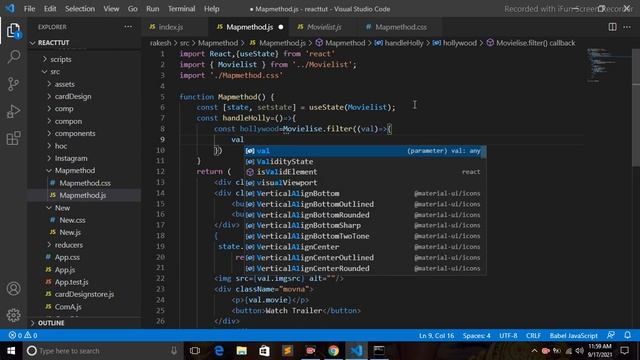Screen dimensions: 640x360
Task: Click the Babel JavaScript language mode
Action: pyautogui.click(x=573, y=336)
